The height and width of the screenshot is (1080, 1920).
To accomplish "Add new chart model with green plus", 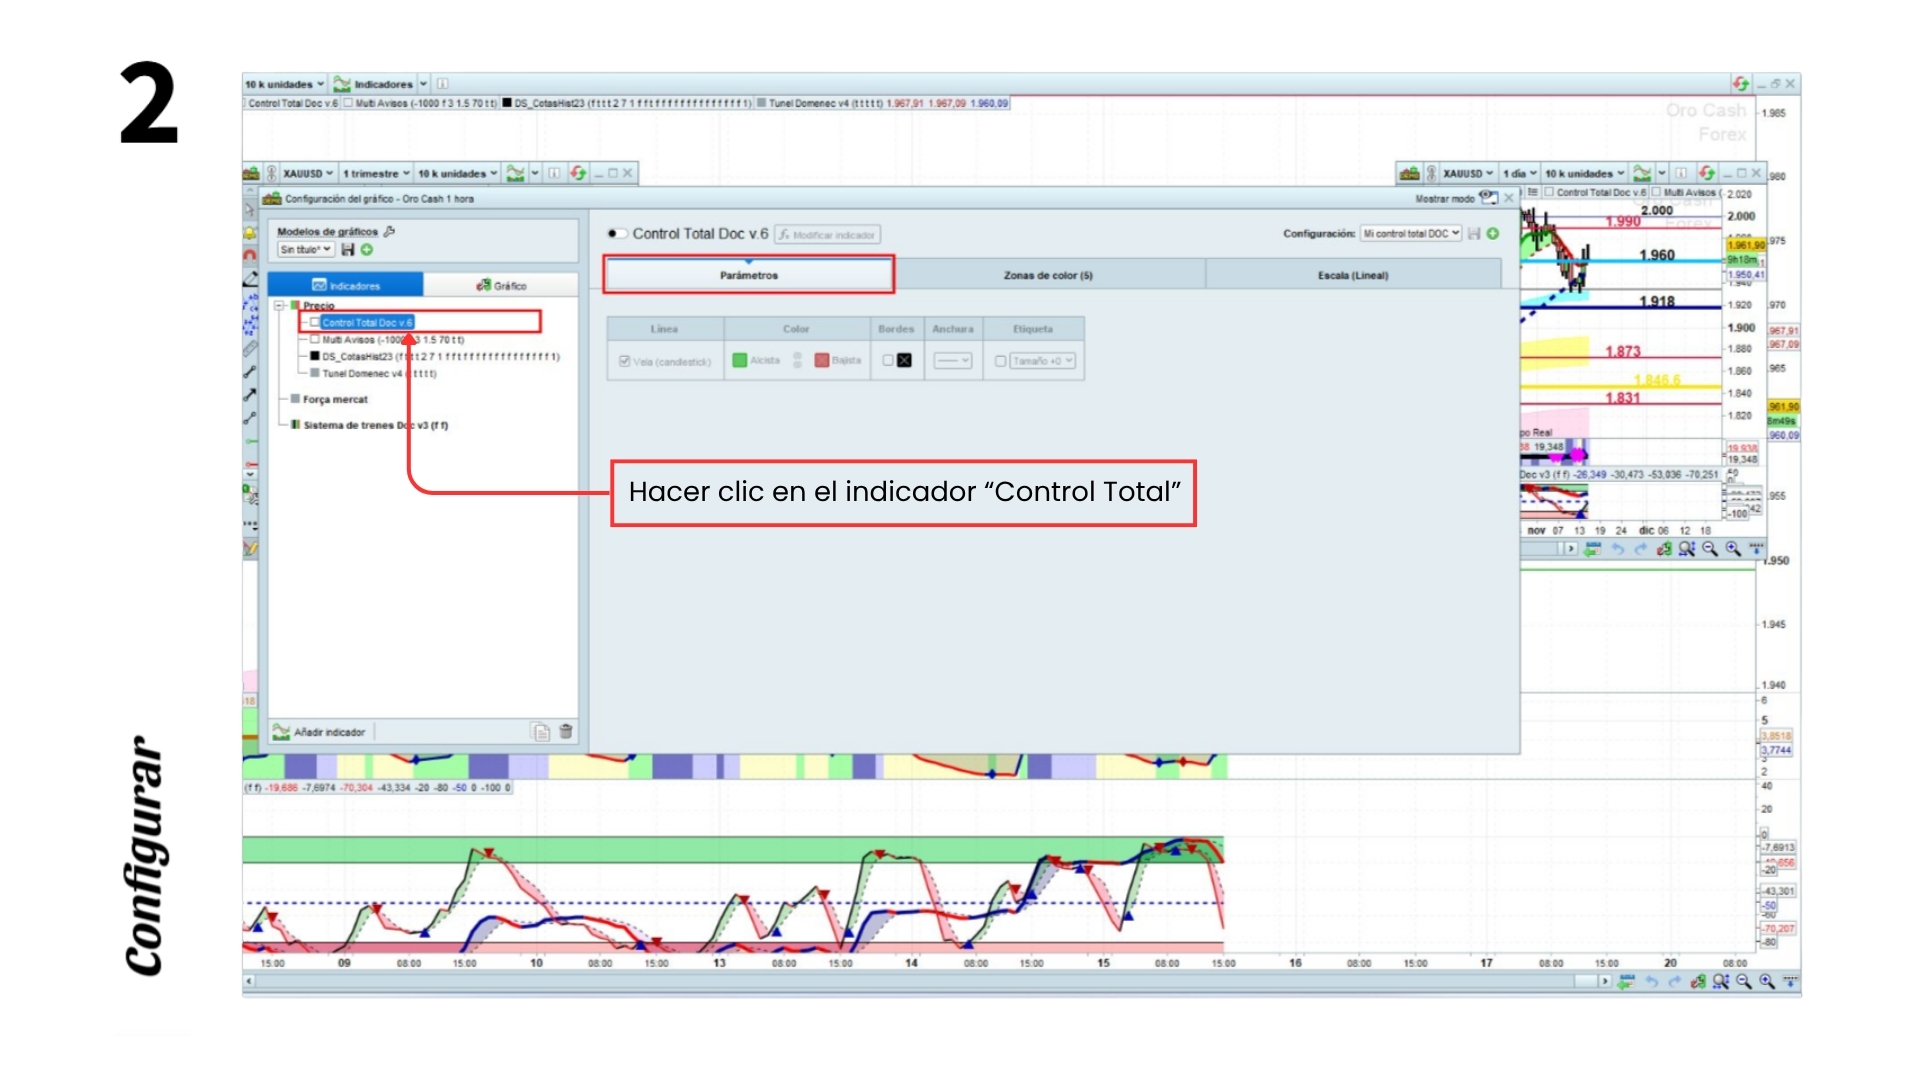I will pyautogui.click(x=367, y=249).
